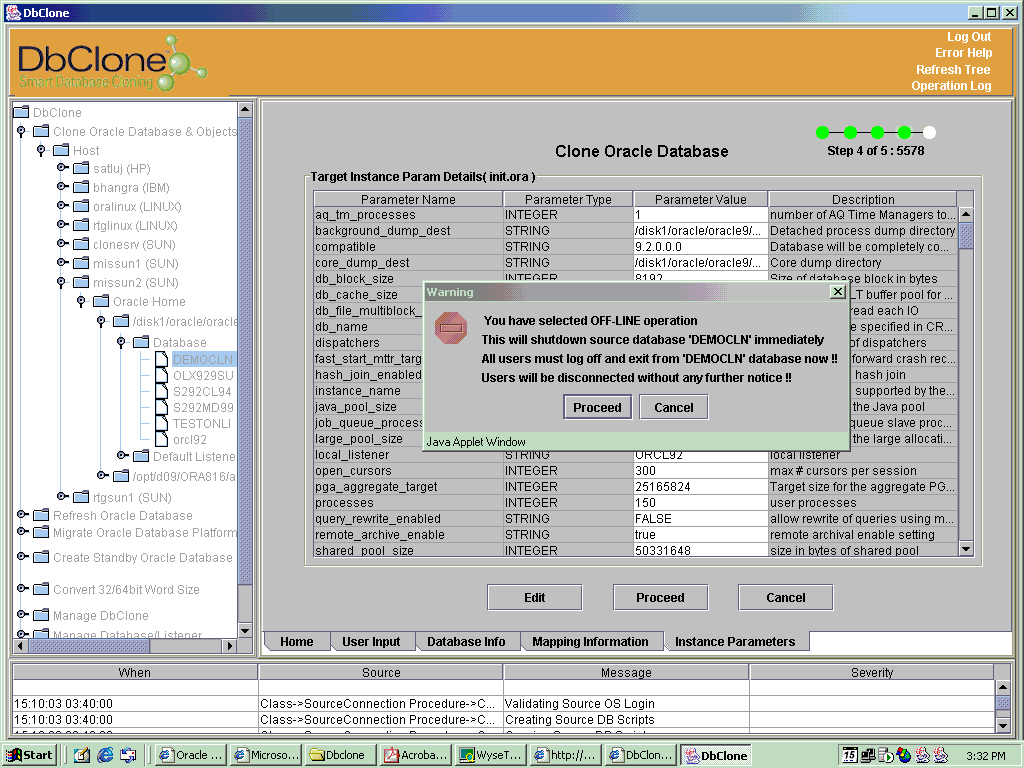Expand the clonesrv (SUN) host node

pos(62,244)
